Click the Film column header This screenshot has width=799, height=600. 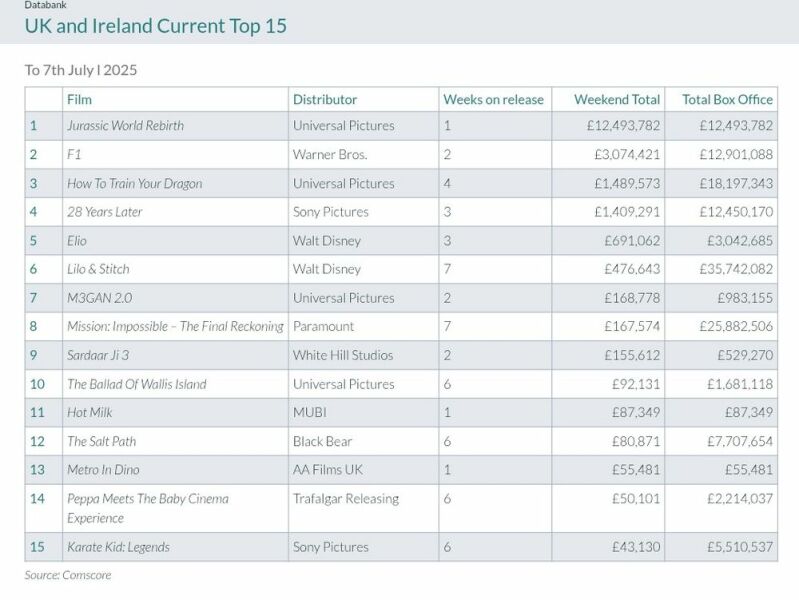click(79, 99)
